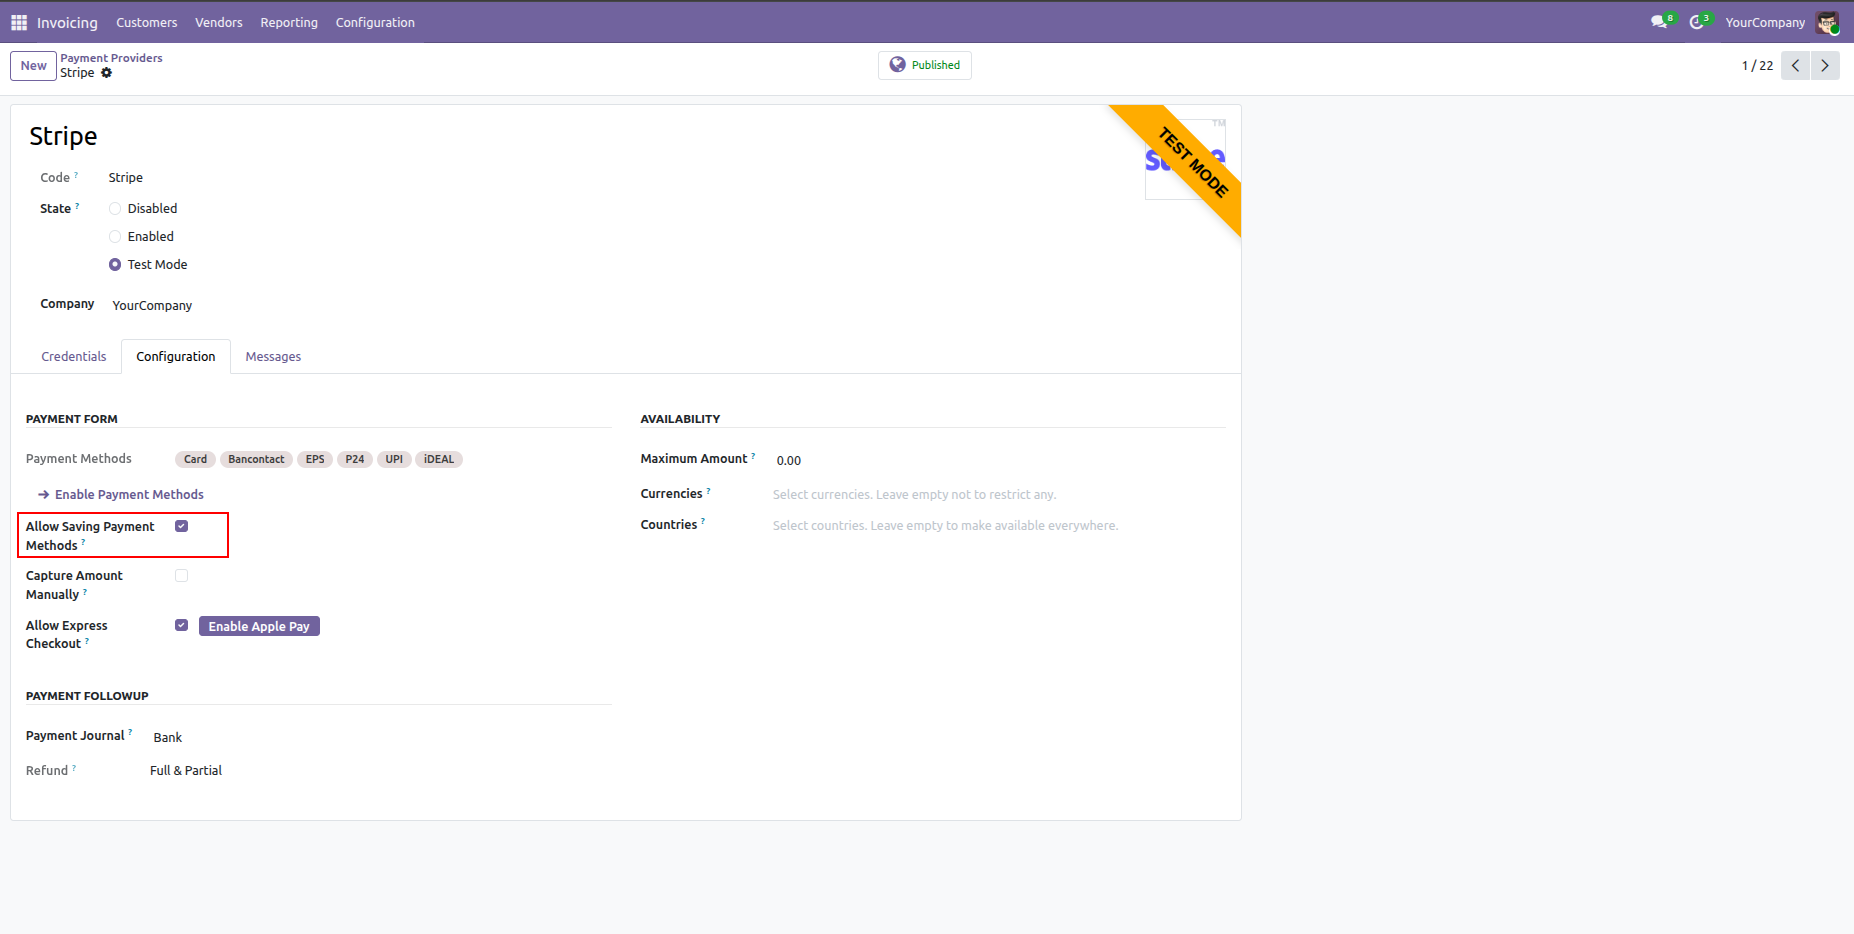Click the Published status button

coord(925,65)
